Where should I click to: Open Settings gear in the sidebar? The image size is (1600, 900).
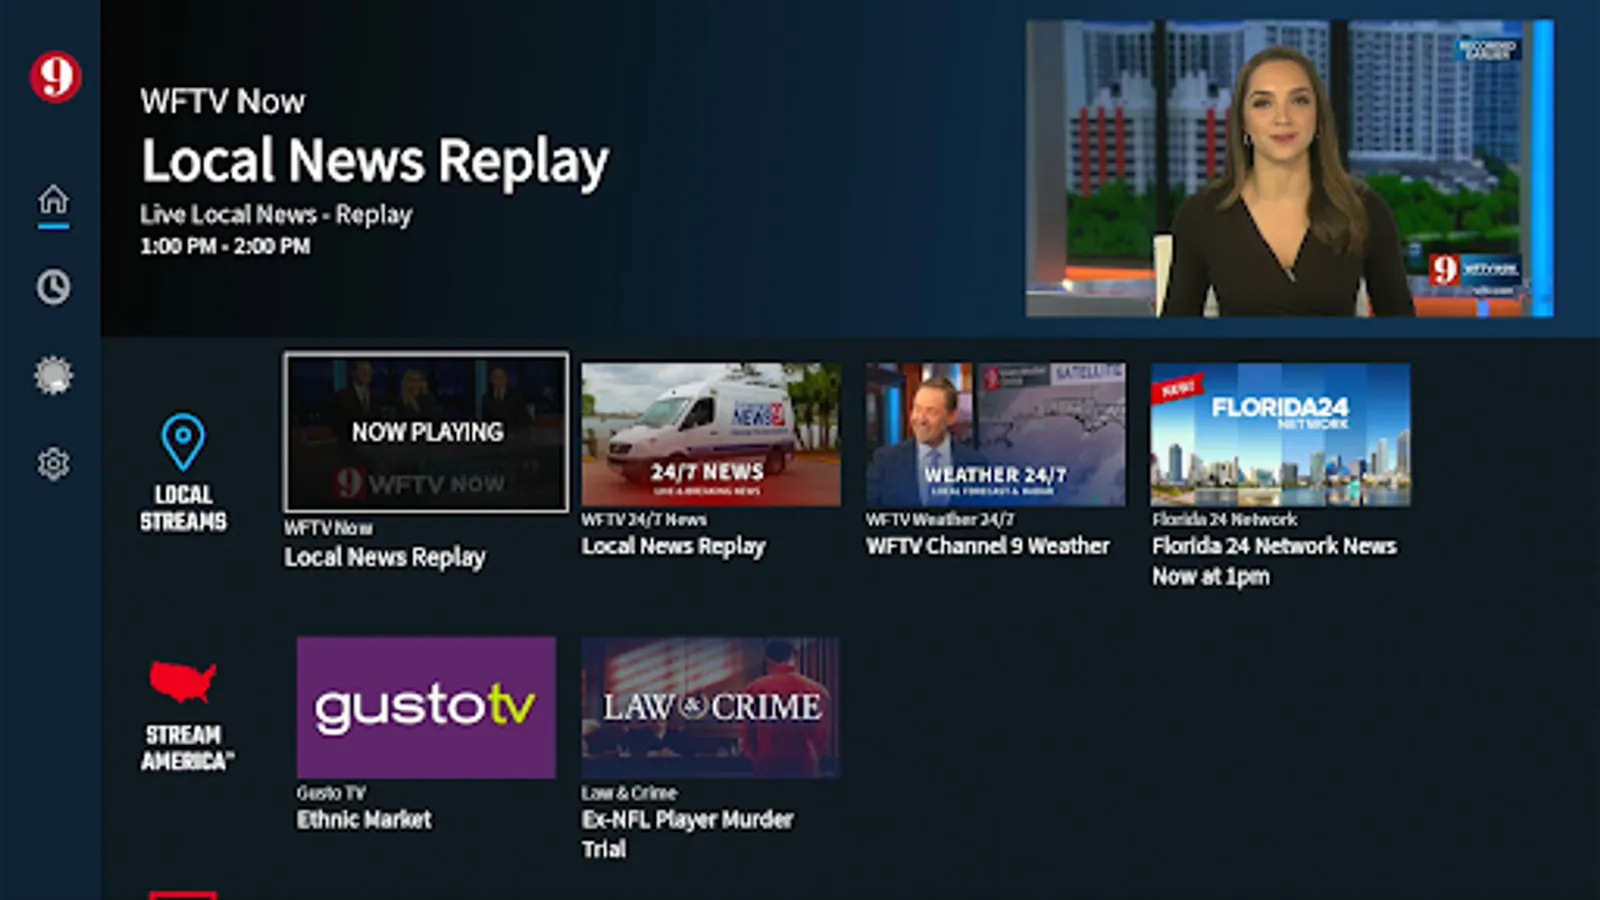54,463
